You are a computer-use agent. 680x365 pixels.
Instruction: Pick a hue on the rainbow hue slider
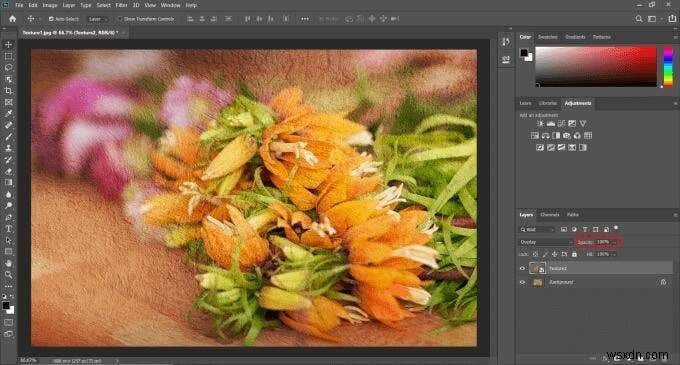(668, 66)
